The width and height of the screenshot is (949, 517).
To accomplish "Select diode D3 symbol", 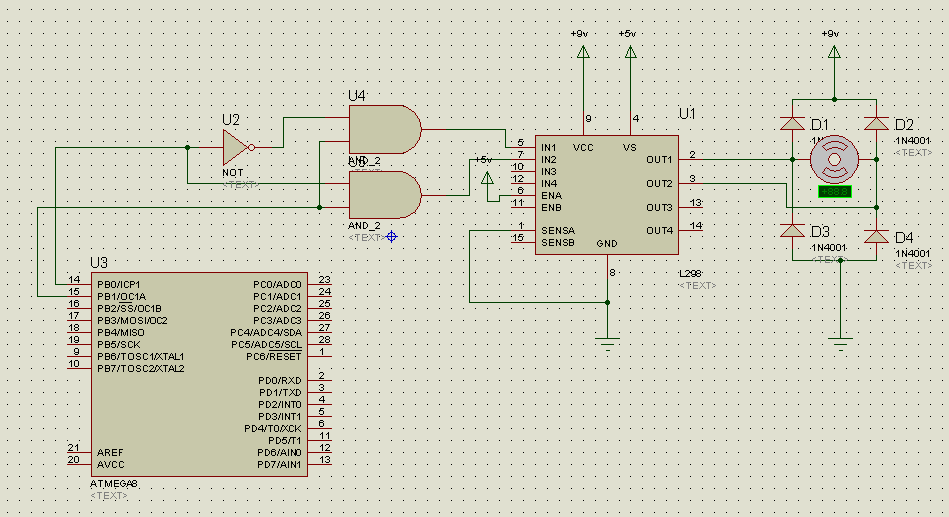I will [792, 231].
